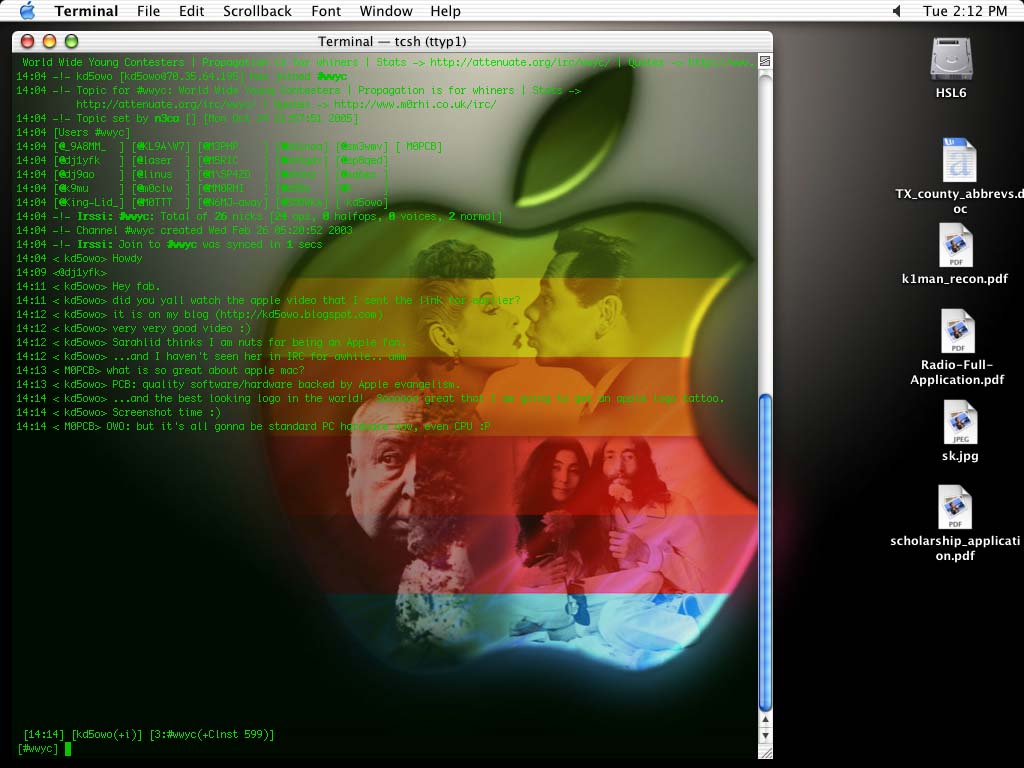
Task: Open the Apple menu
Action: point(27,10)
